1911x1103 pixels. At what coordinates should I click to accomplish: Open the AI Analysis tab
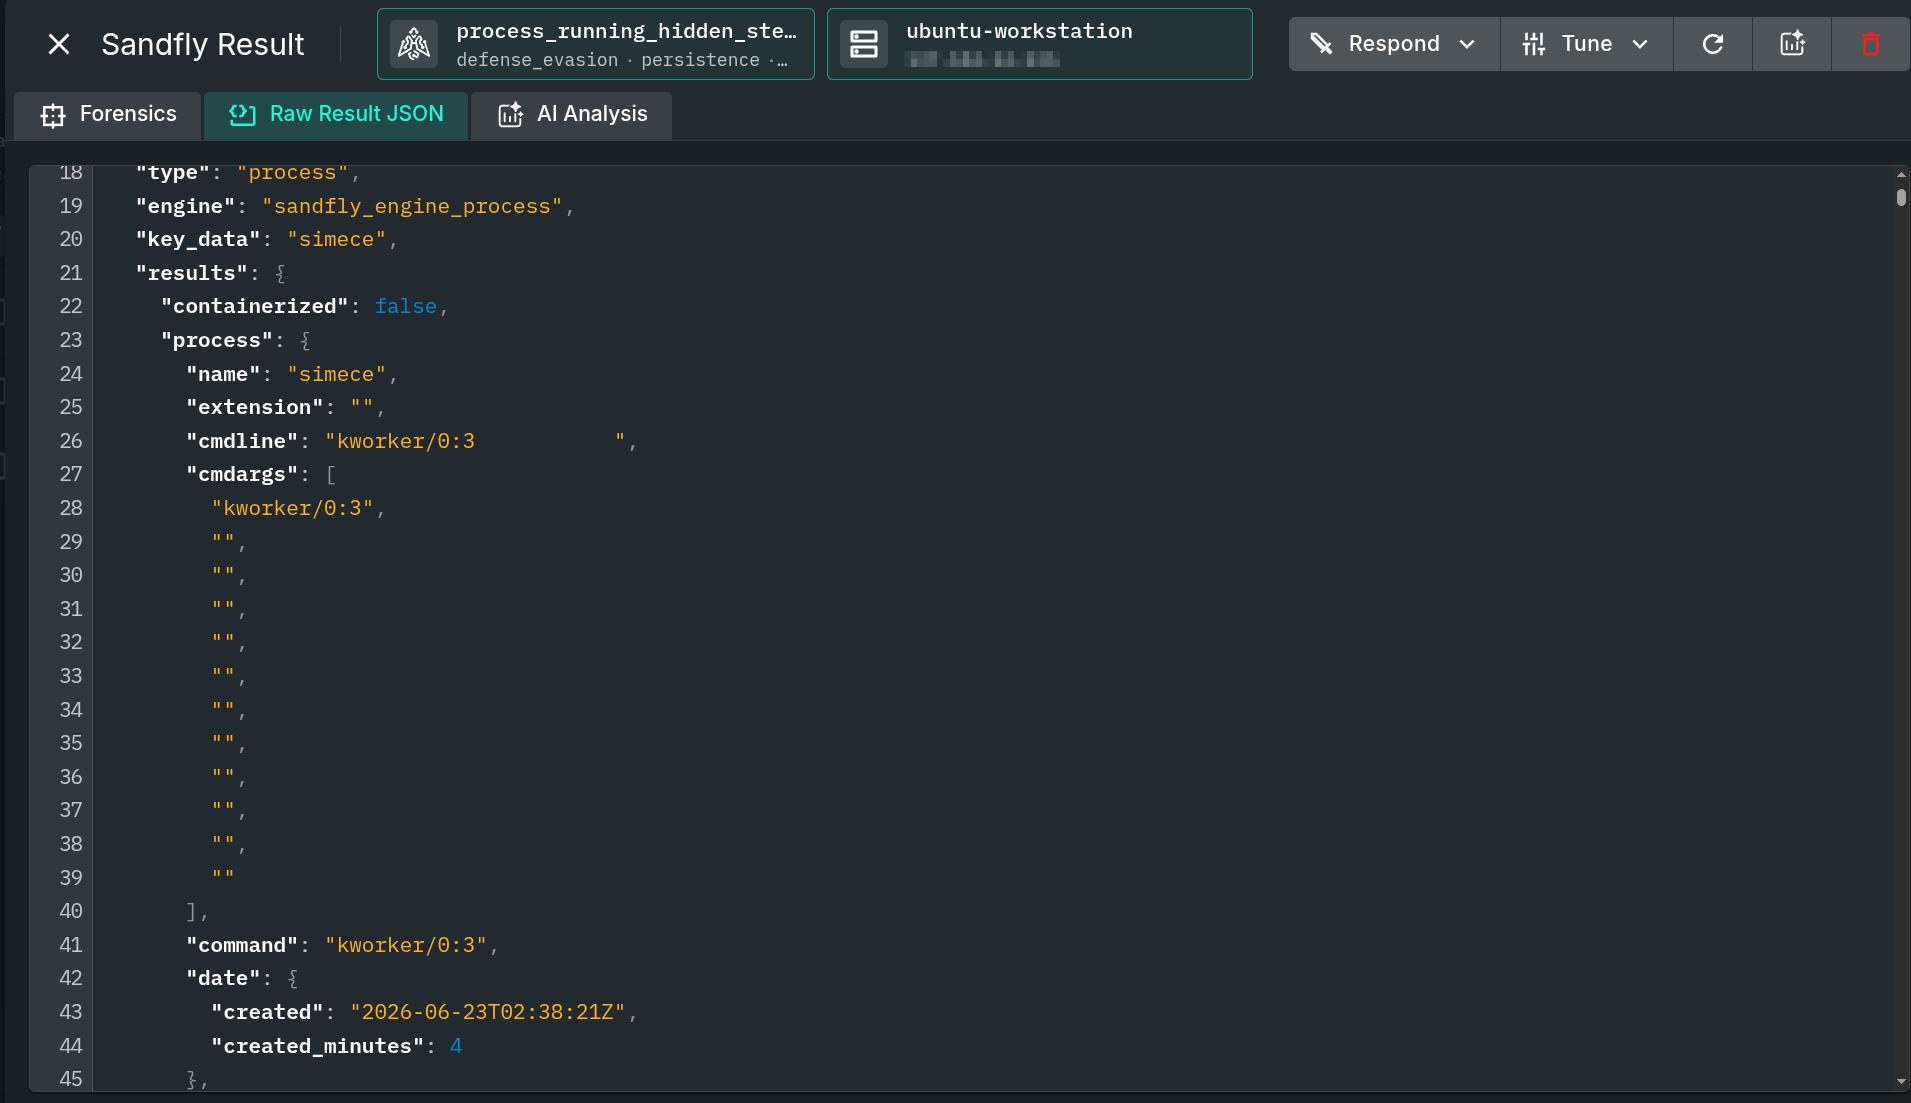click(572, 115)
